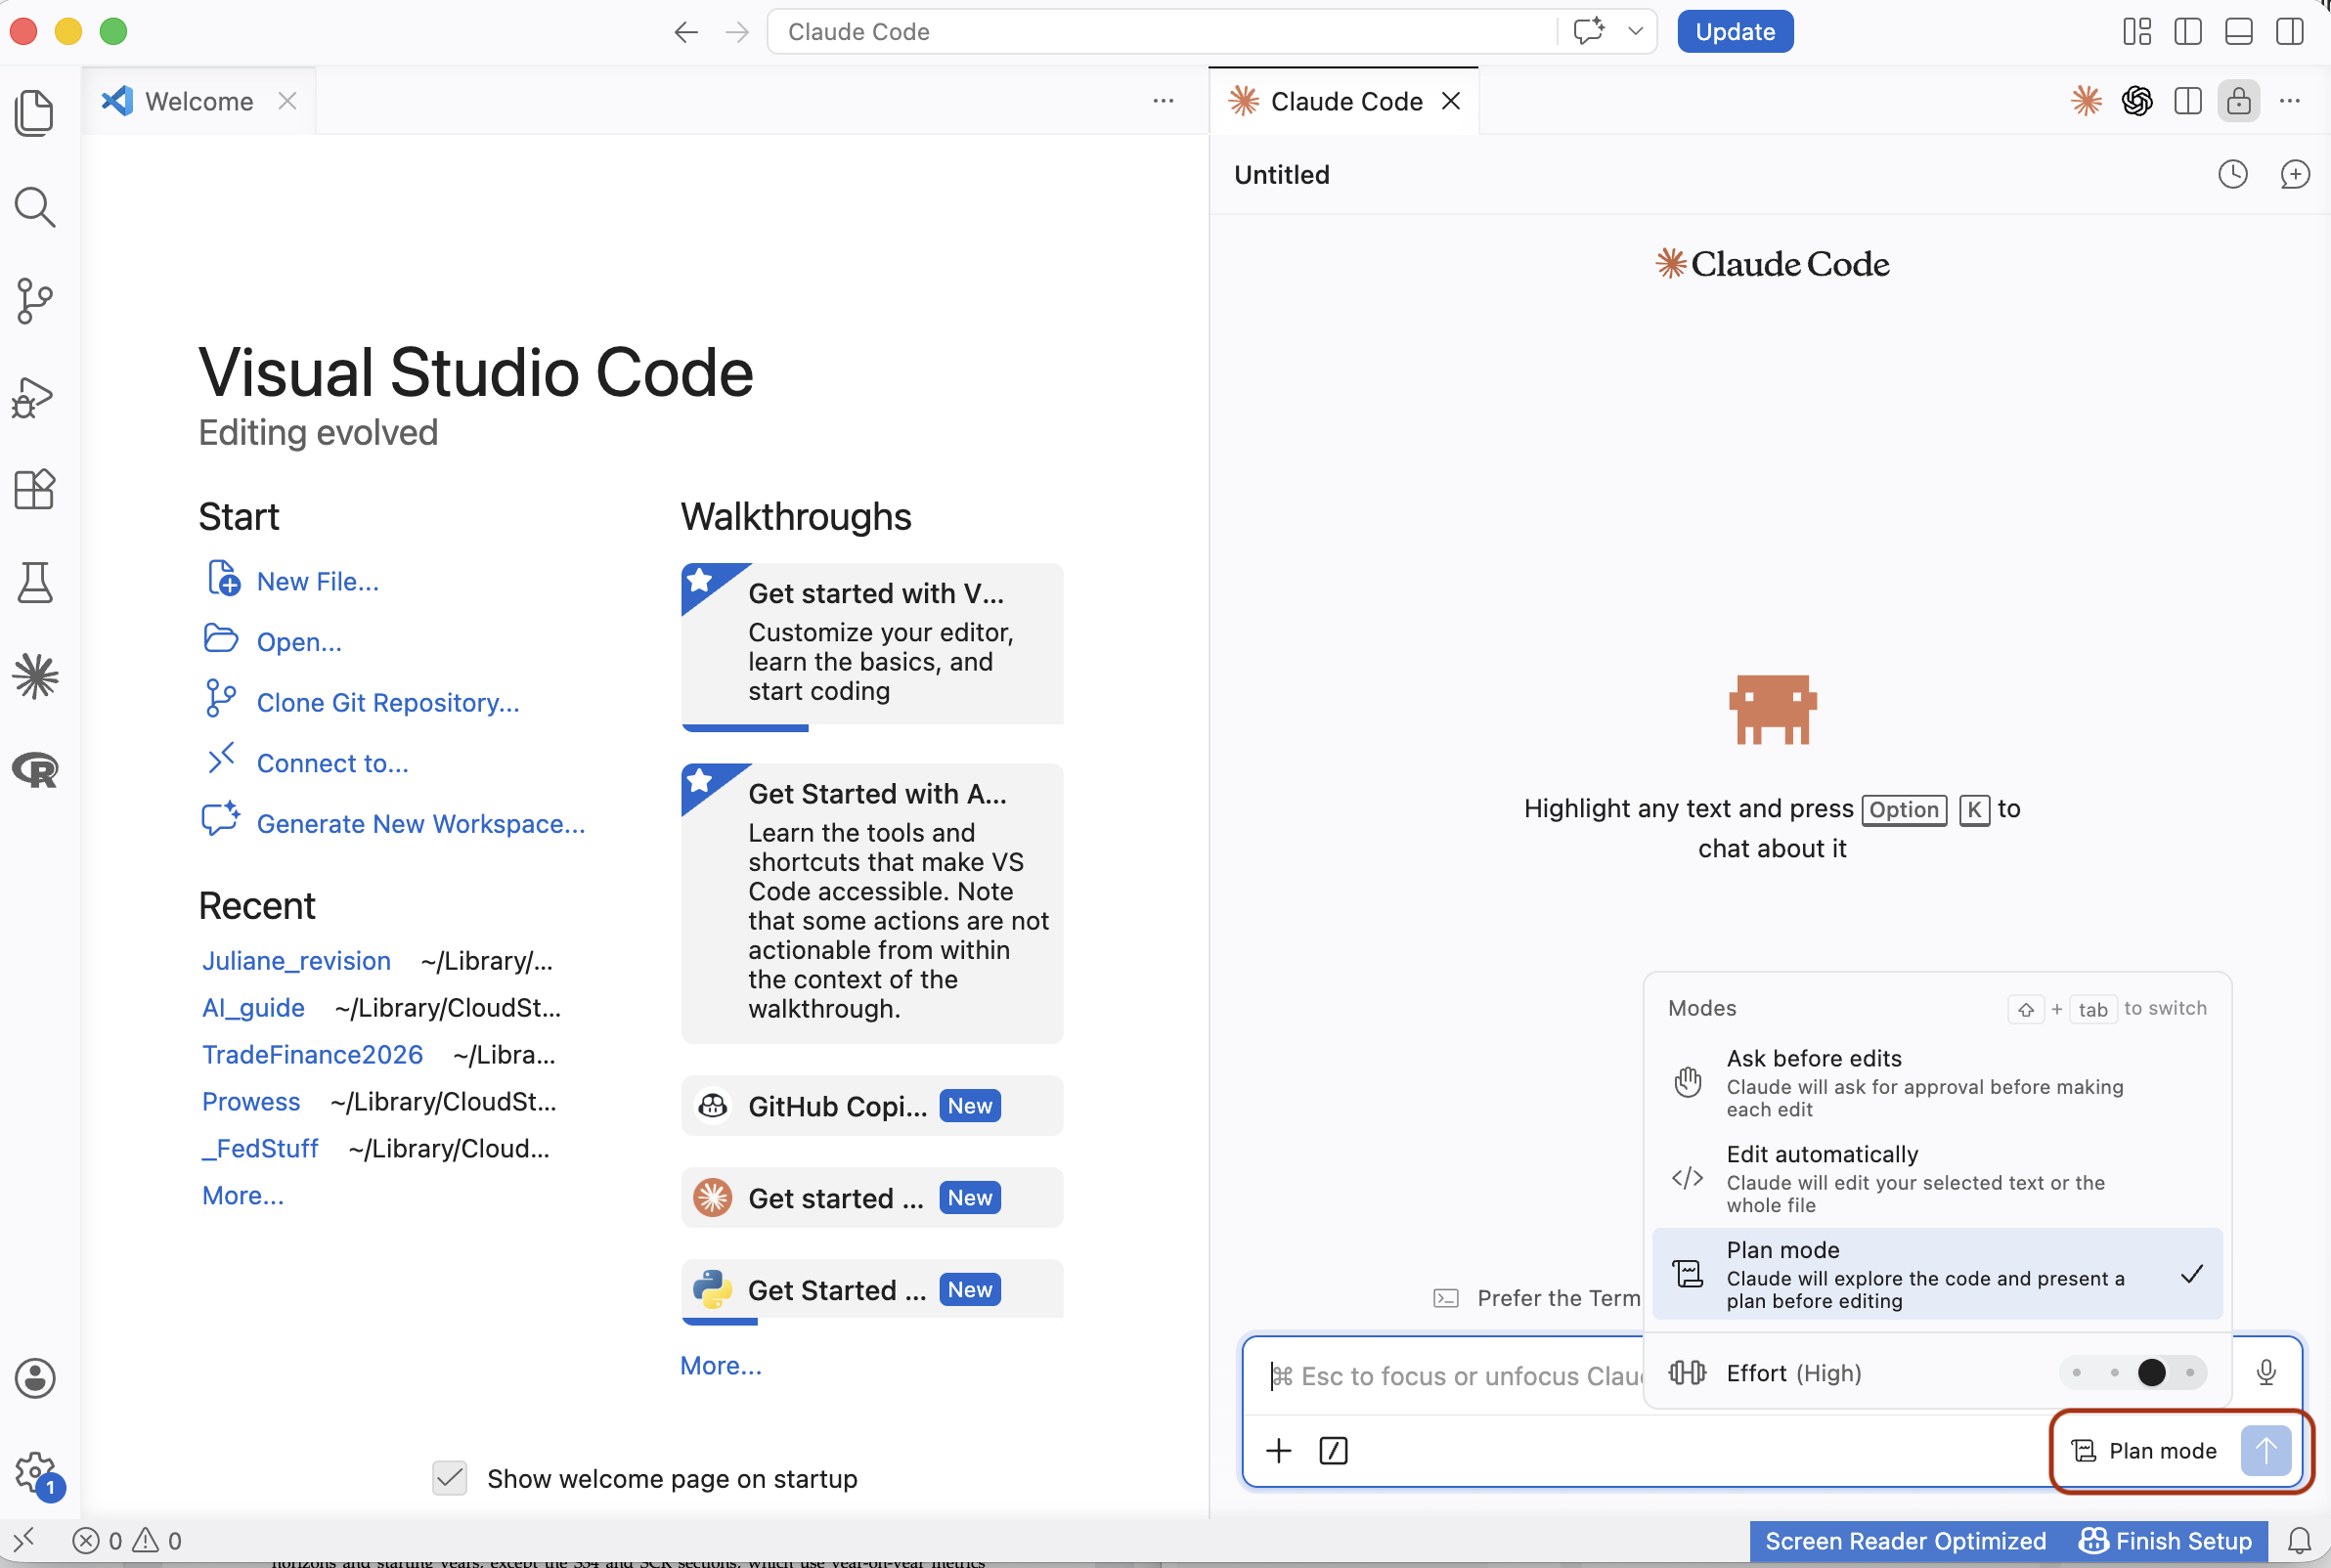
Task: Open Get started with VS Code walkthrough
Action: (x=872, y=646)
